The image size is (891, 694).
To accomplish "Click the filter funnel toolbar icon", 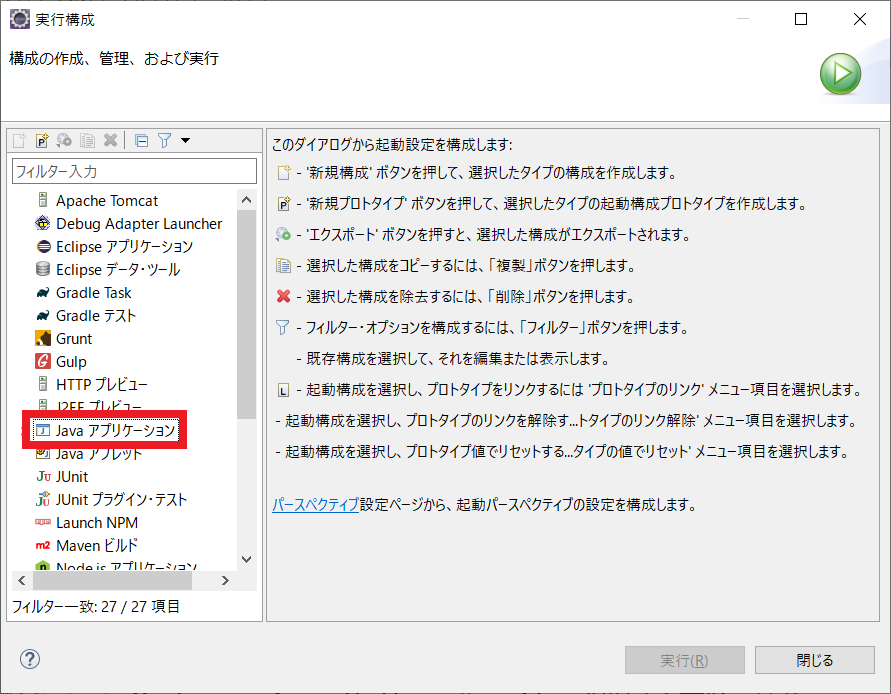I will click(x=164, y=140).
